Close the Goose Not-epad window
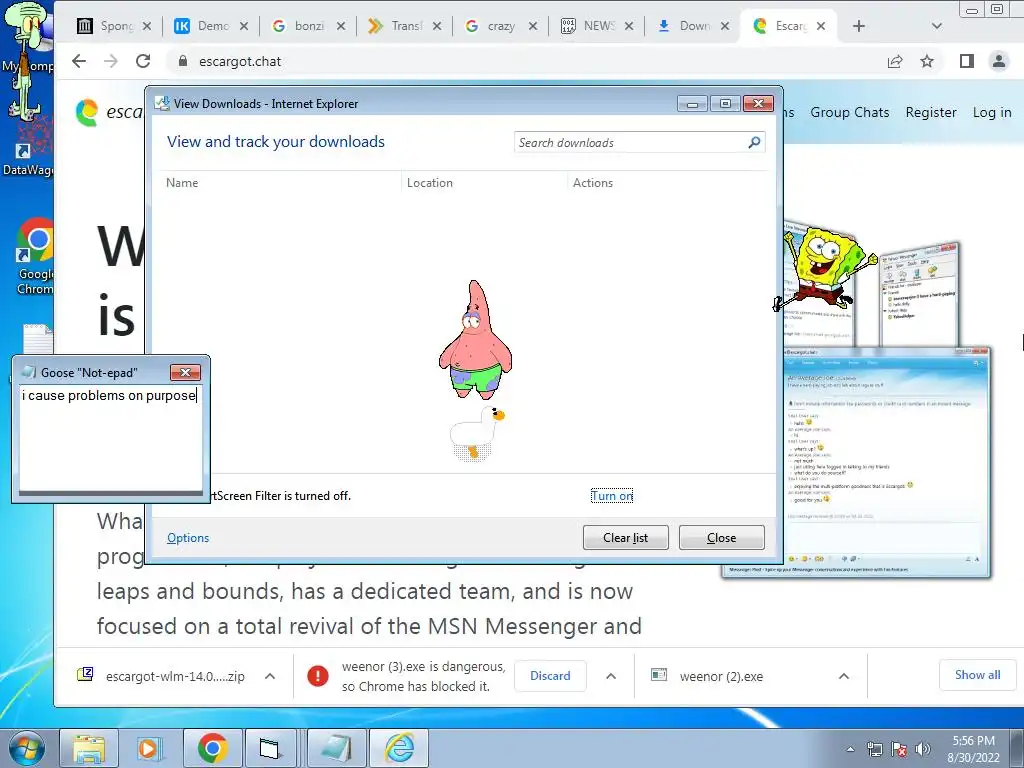The height and width of the screenshot is (768, 1024). coord(185,372)
